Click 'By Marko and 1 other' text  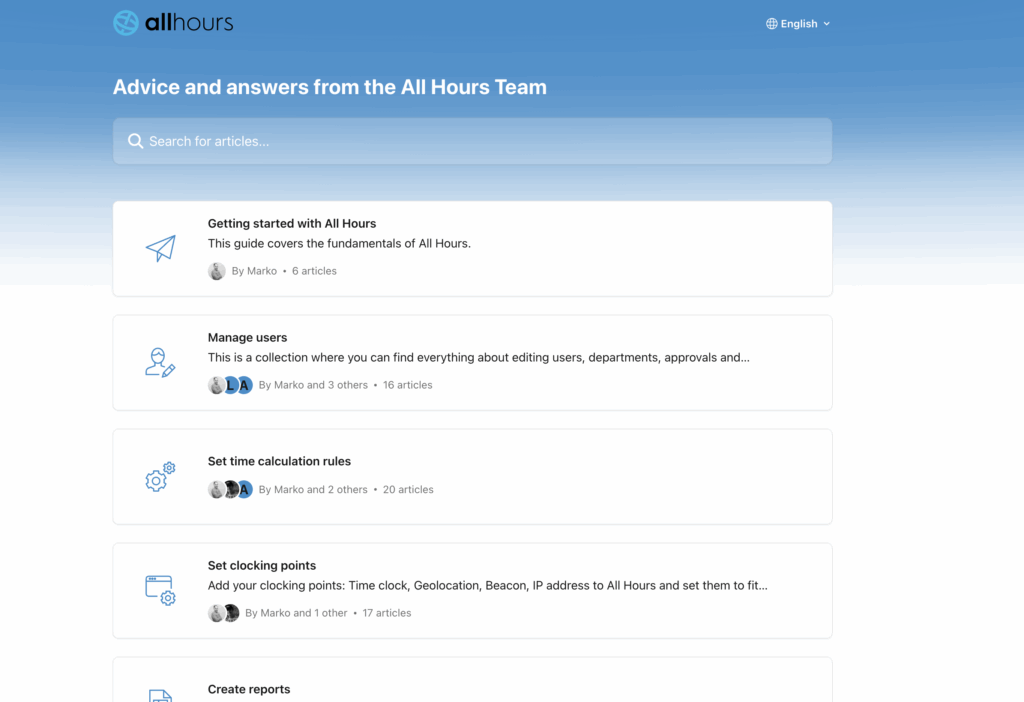pos(296,613)
